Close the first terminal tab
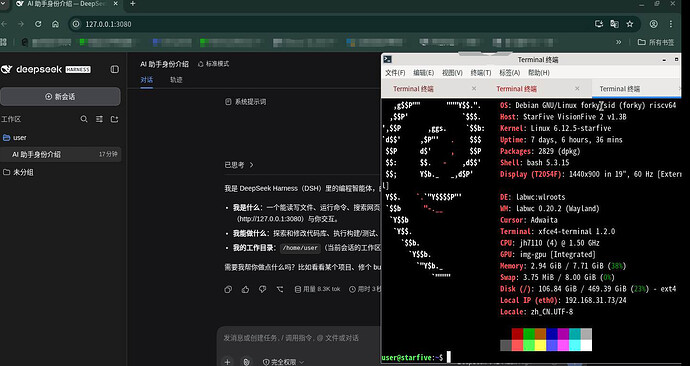690x366 pixels. 474,88
